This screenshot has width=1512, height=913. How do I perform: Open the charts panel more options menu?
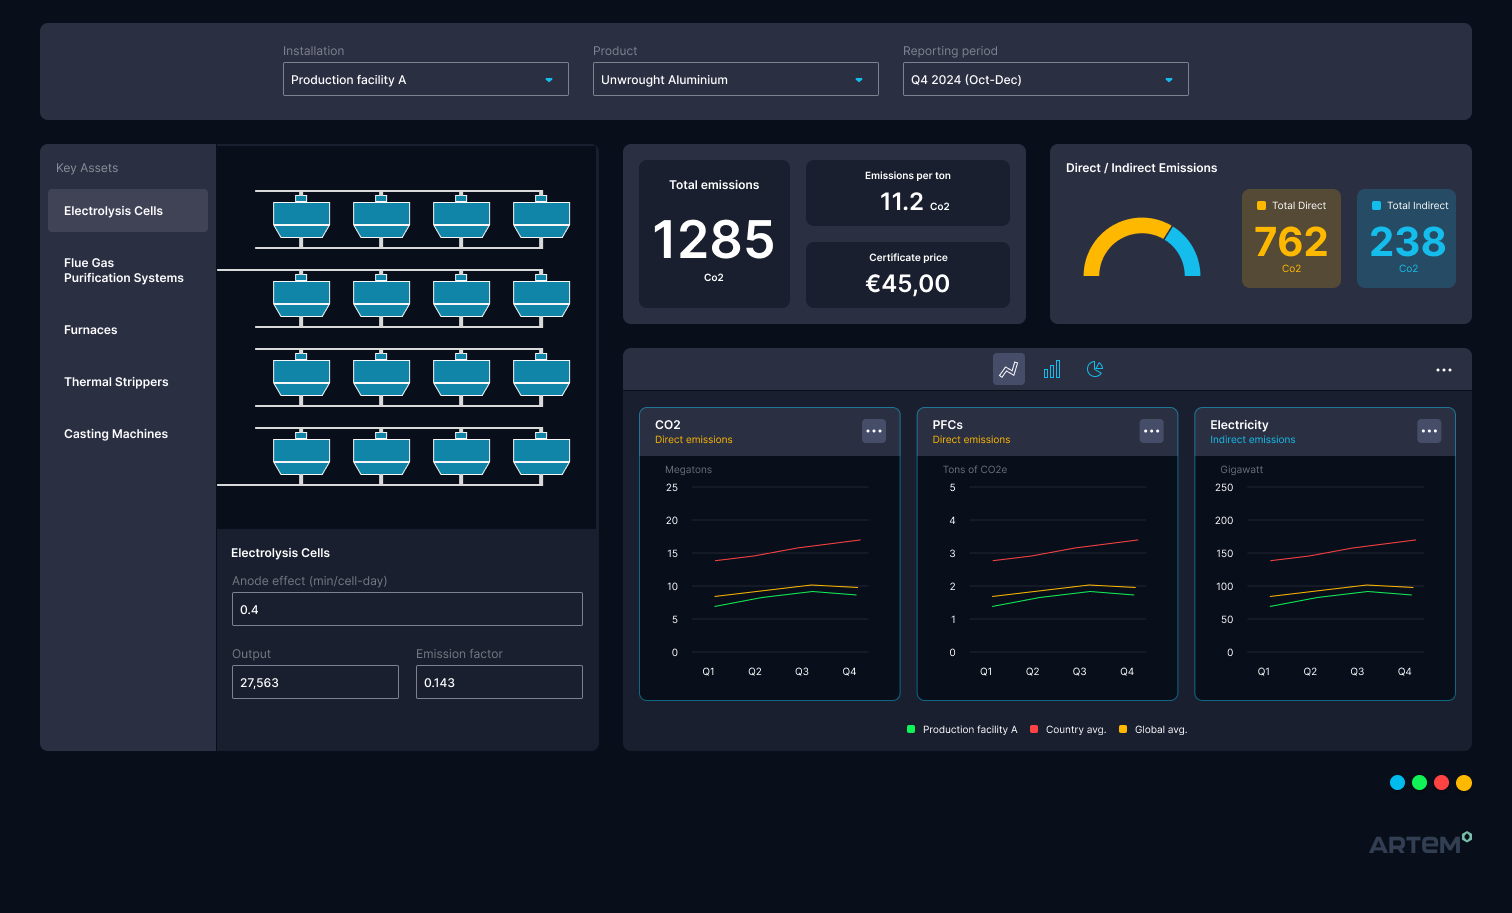1444,370
